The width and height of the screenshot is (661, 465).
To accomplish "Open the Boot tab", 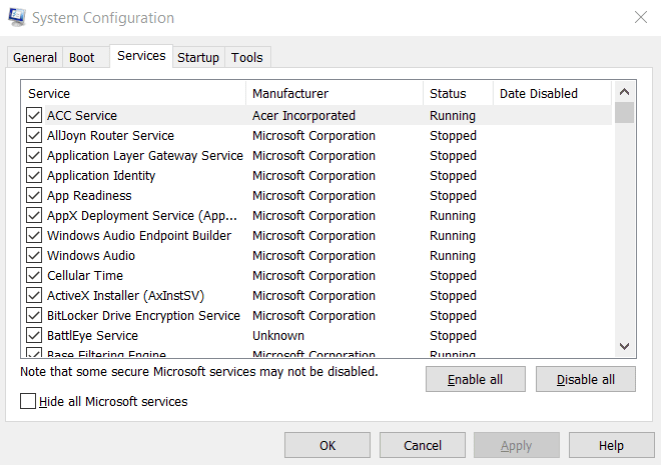I will (82, 58).
